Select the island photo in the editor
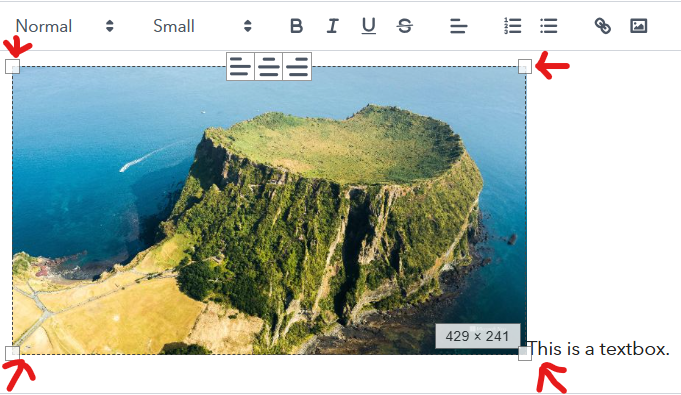681x395 pixels. pyautogui.click(x=269, y=210)
